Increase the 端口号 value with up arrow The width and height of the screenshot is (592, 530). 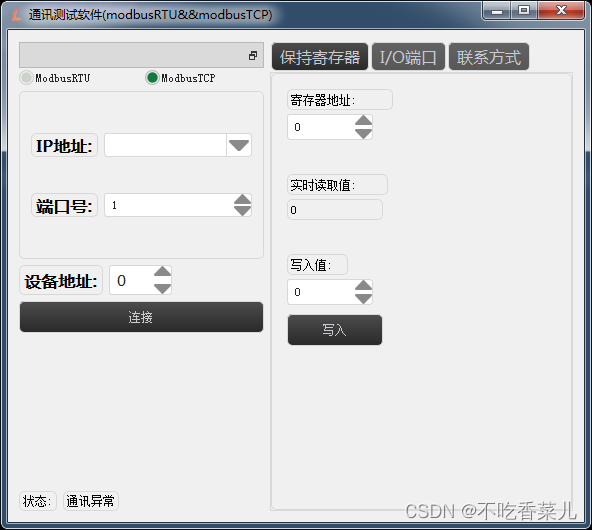(242, 199)
